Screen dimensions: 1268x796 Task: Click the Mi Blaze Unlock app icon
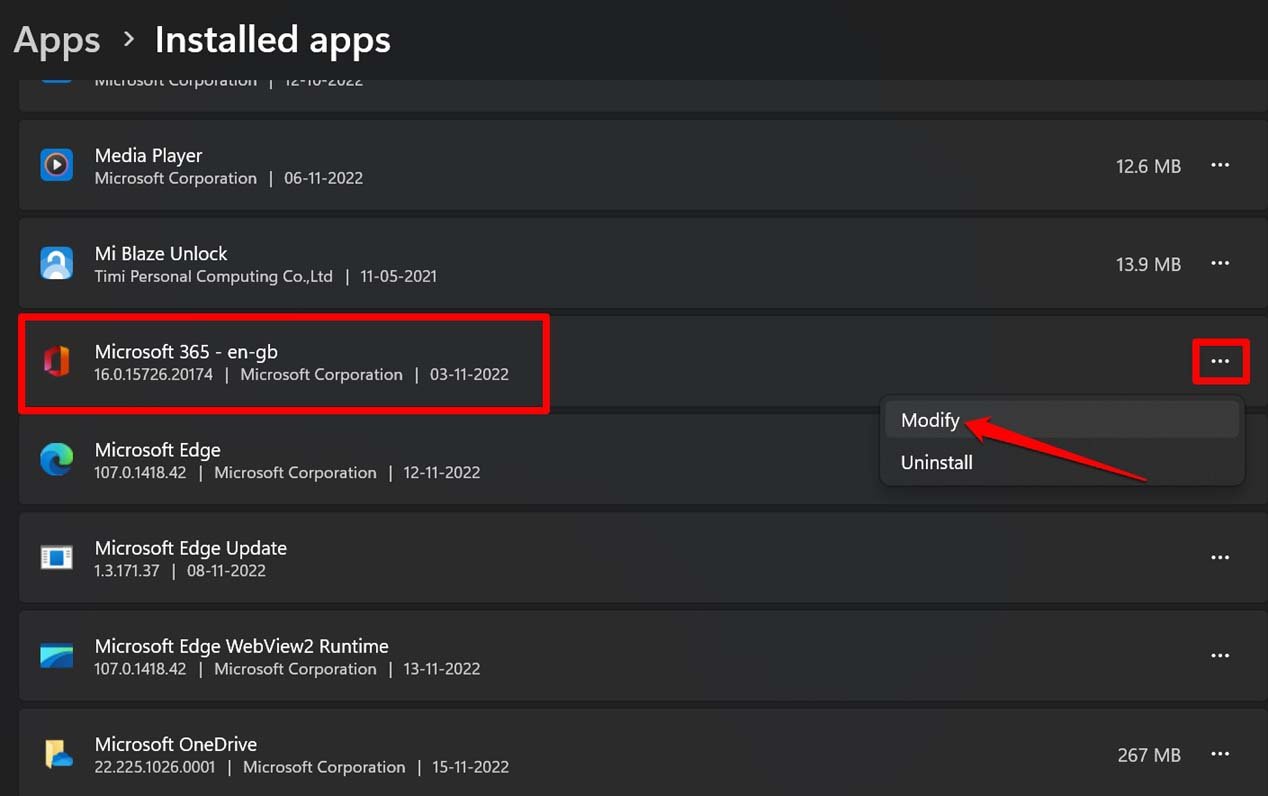point(57,263)
